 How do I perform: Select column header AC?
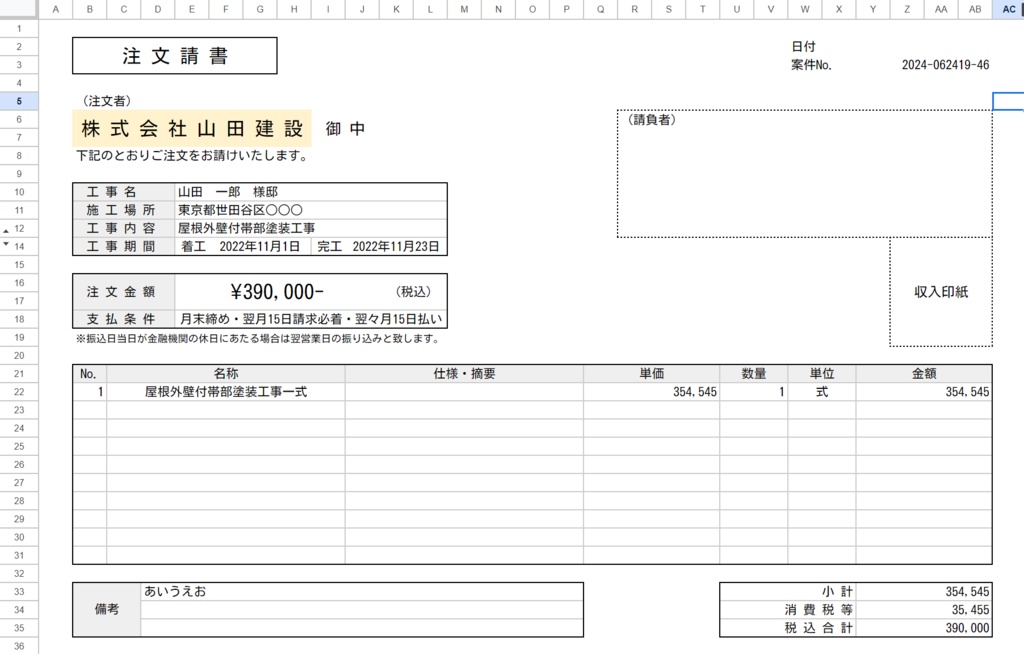point(1007,9)
